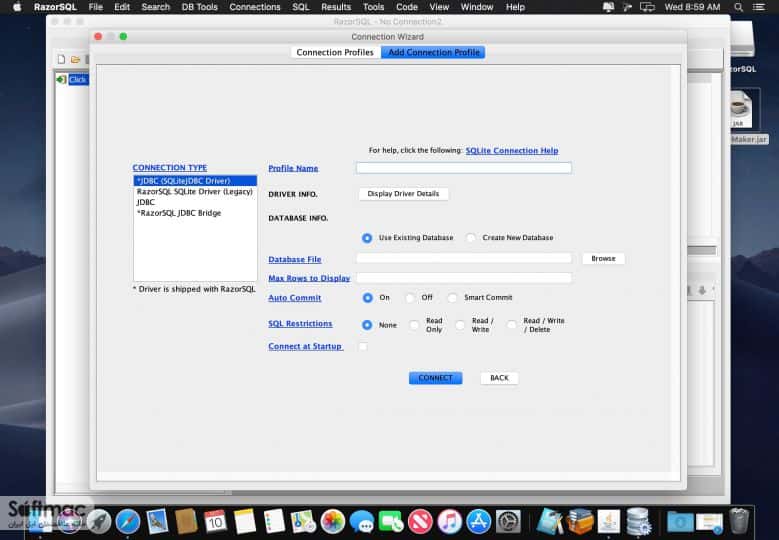
Task: Open Spotlight search in menu bar
Action: click(x=739, y=7)
